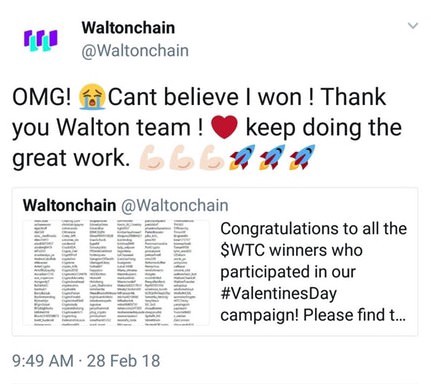
Task: Click the last rocket emoji
Action: point(302,157)
